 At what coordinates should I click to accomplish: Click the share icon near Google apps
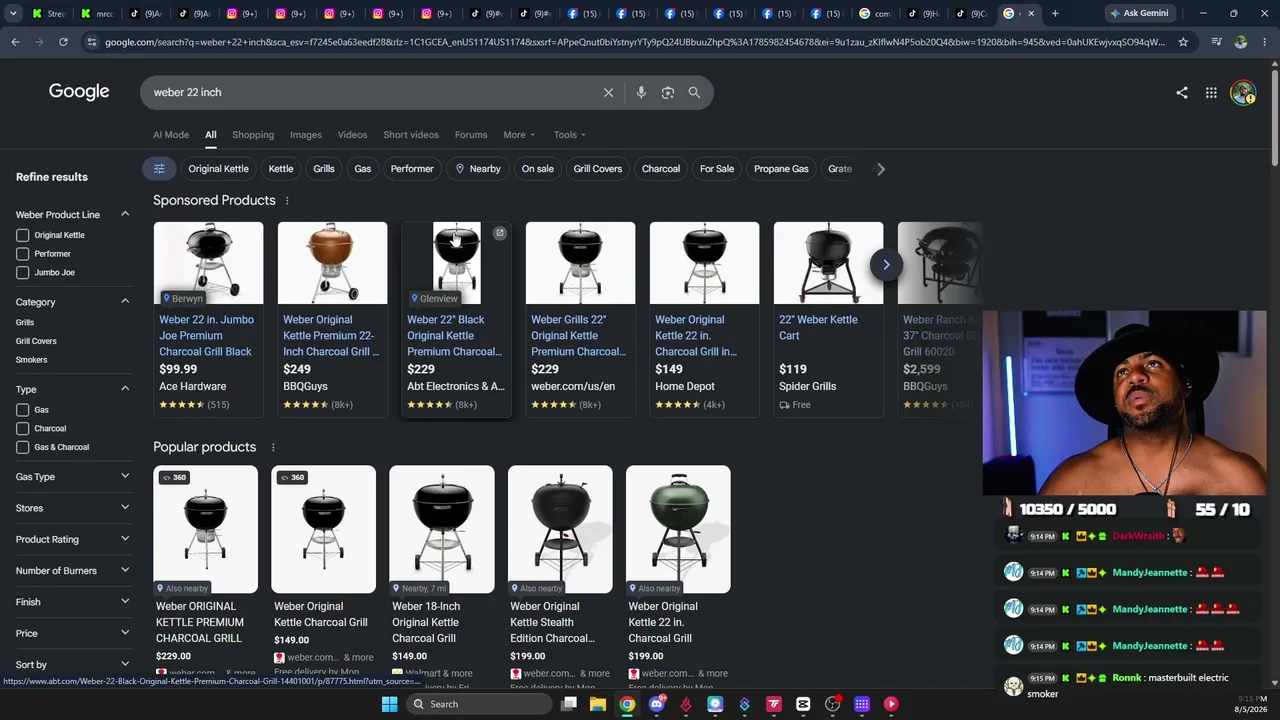pos(1182,92)
